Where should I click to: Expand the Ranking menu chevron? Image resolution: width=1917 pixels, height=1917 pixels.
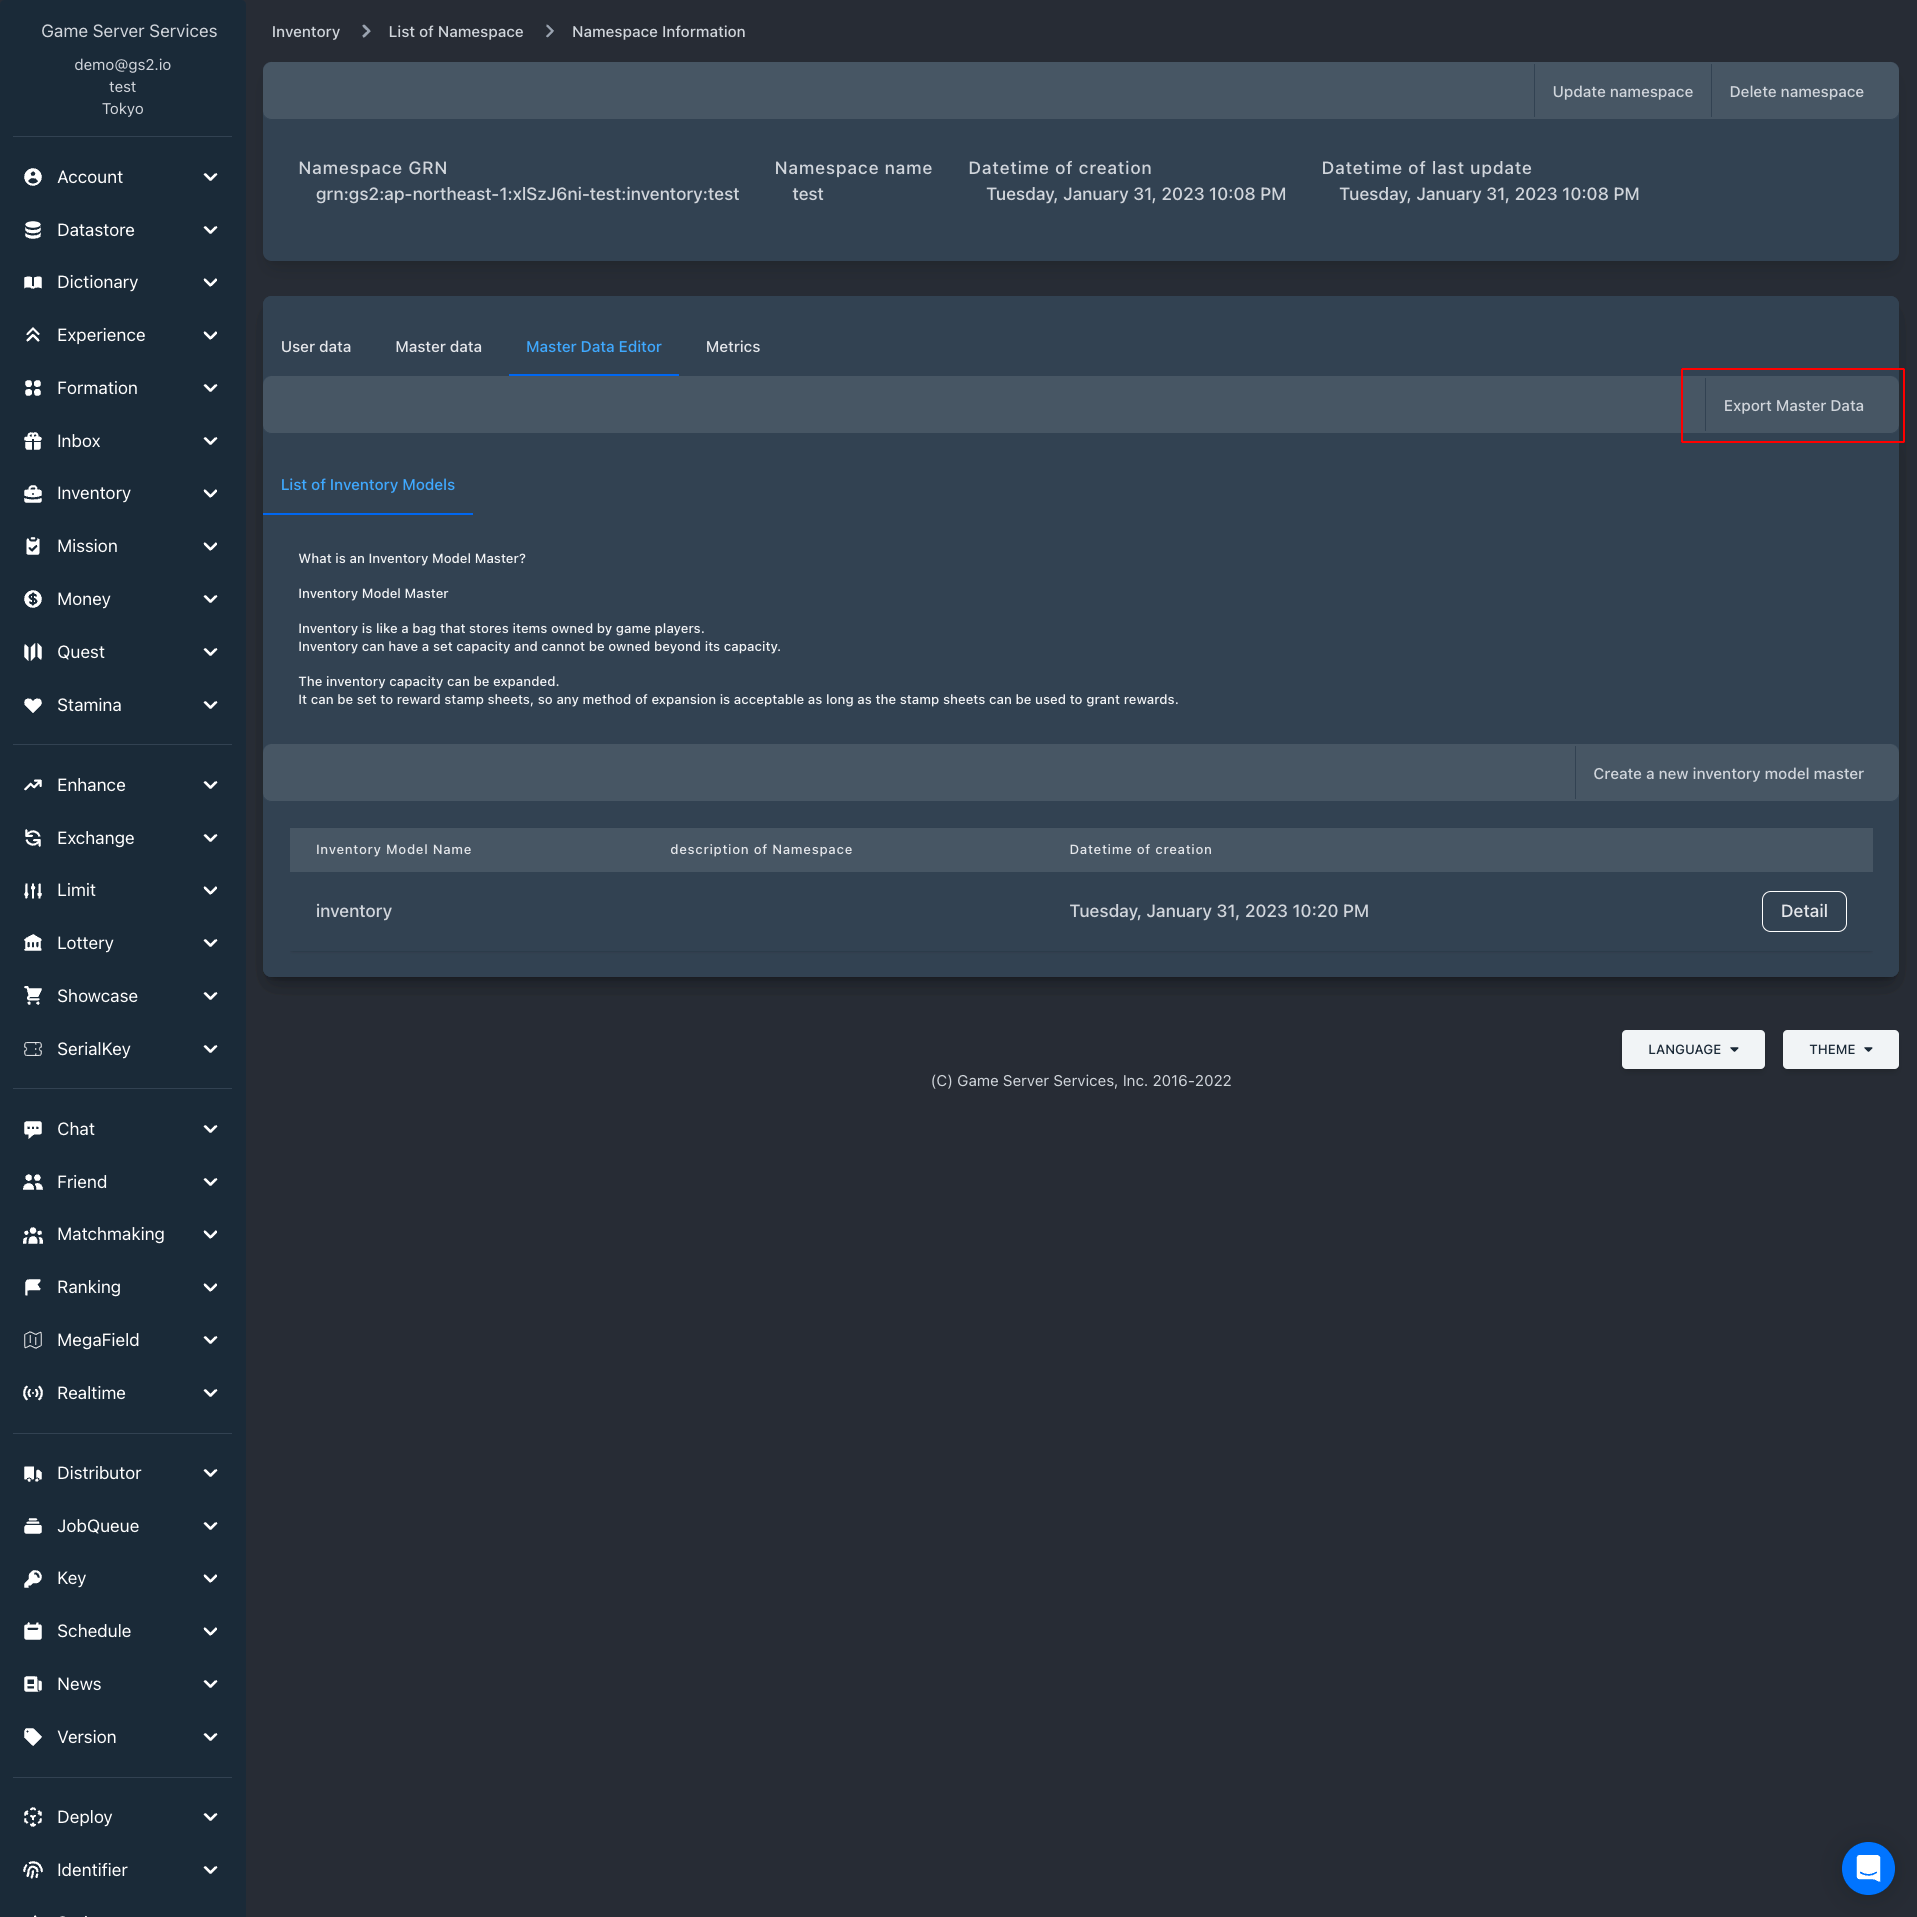(210, 1287)
